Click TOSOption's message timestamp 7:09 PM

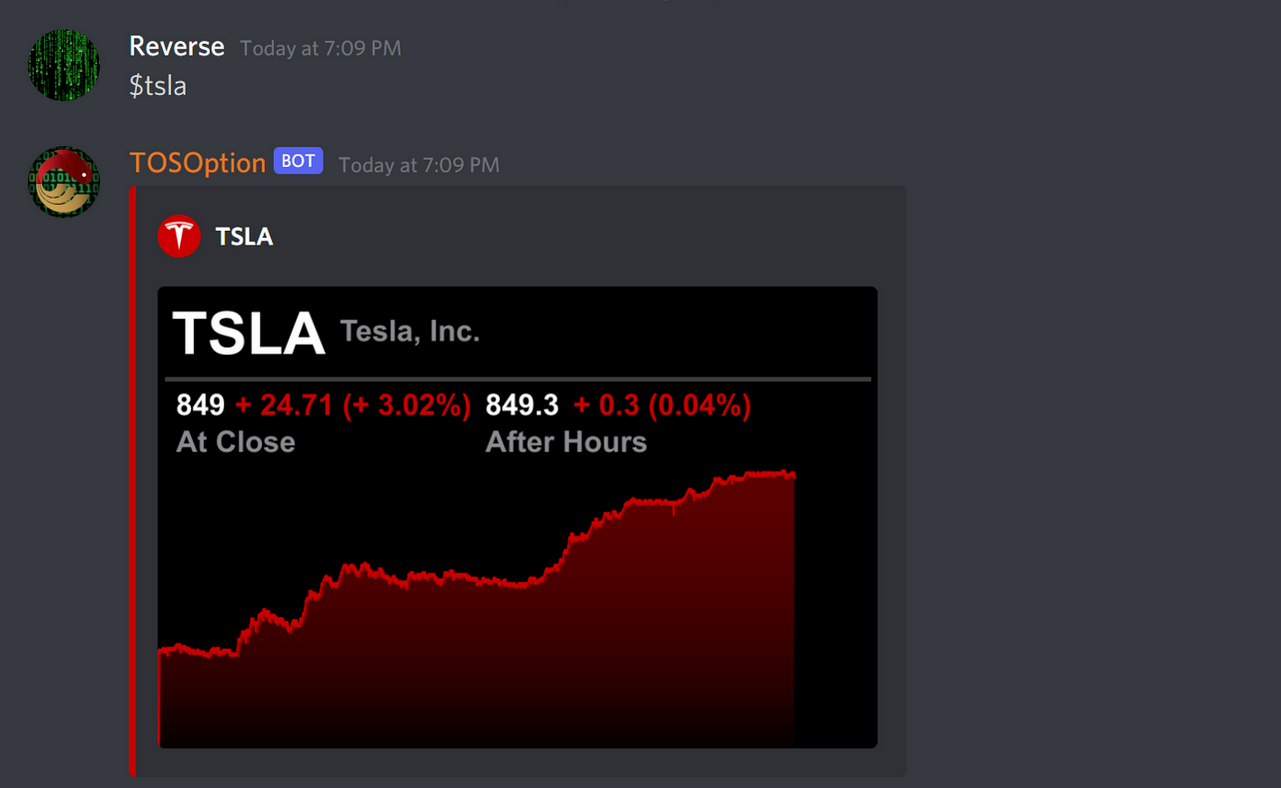coord(419,165)
